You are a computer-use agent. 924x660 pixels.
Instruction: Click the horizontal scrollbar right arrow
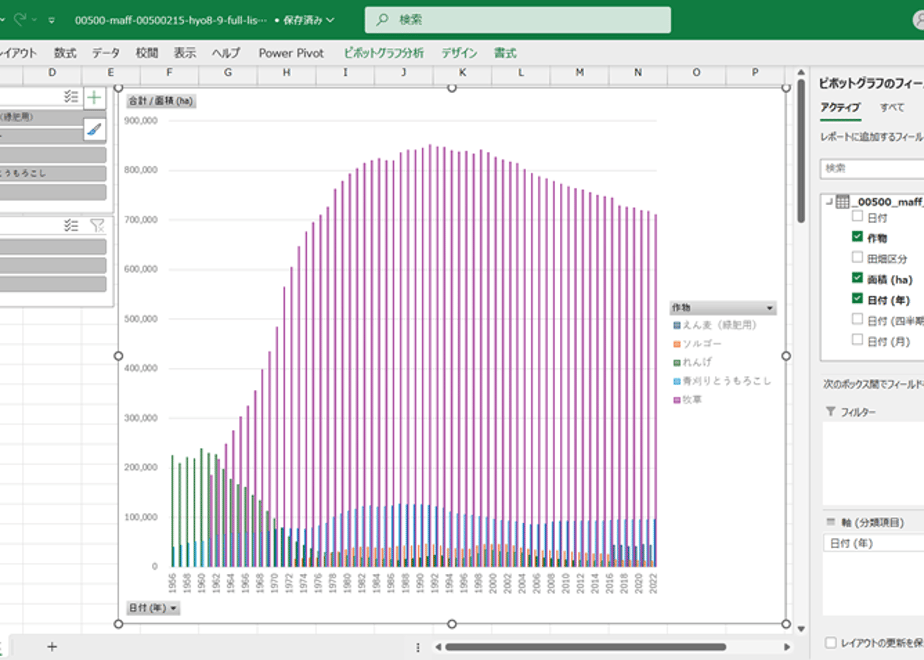(x=787, y=647)
